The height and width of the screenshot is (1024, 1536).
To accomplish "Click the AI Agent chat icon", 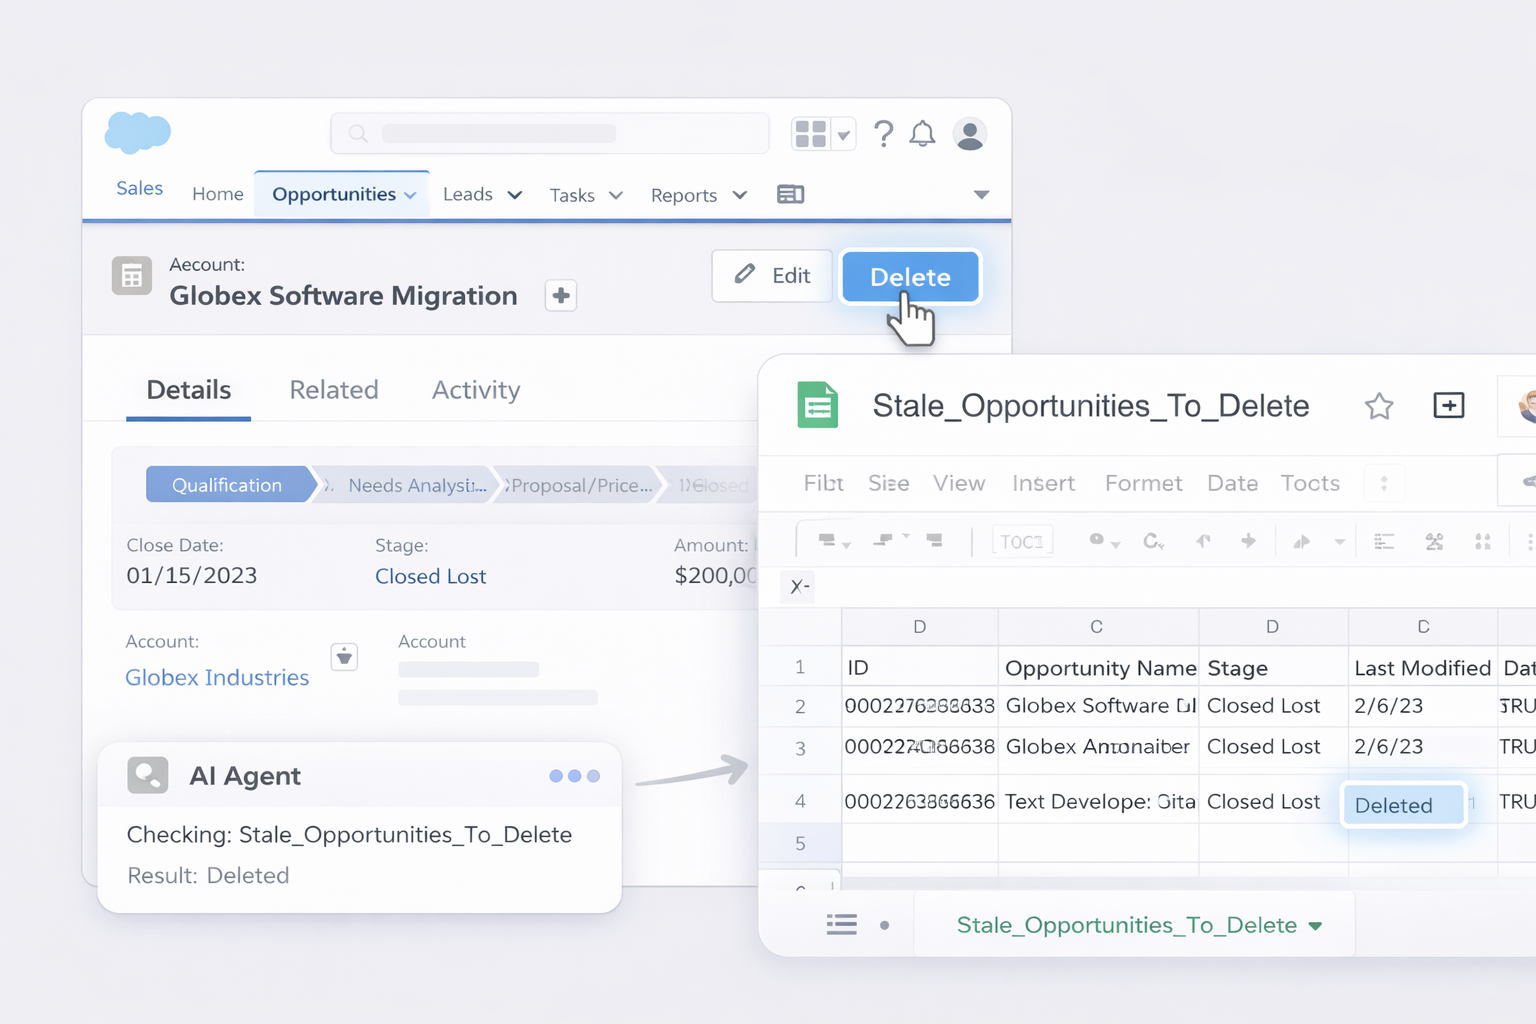I will pos(148,775).
